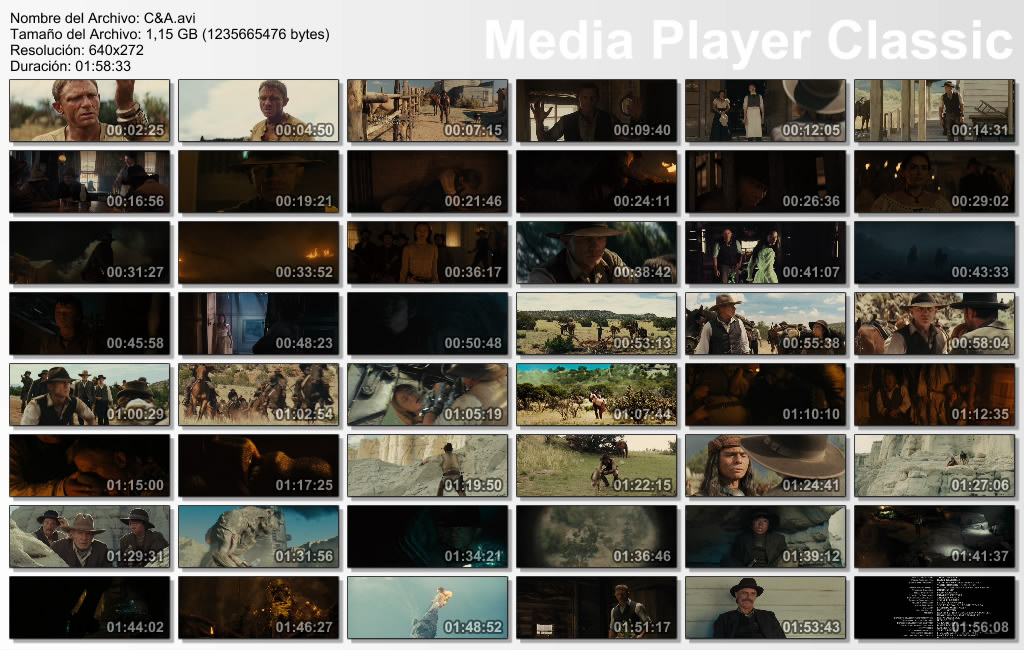1024x650 pixels.
Task: Pick the frame timestamped 00:58:04
Action: [x=935, y=323]
